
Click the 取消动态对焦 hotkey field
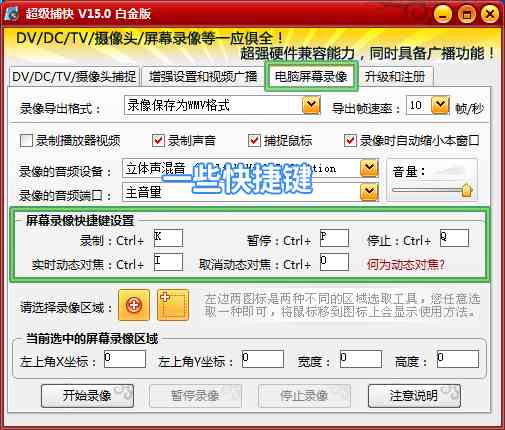(x=334, y=262)
